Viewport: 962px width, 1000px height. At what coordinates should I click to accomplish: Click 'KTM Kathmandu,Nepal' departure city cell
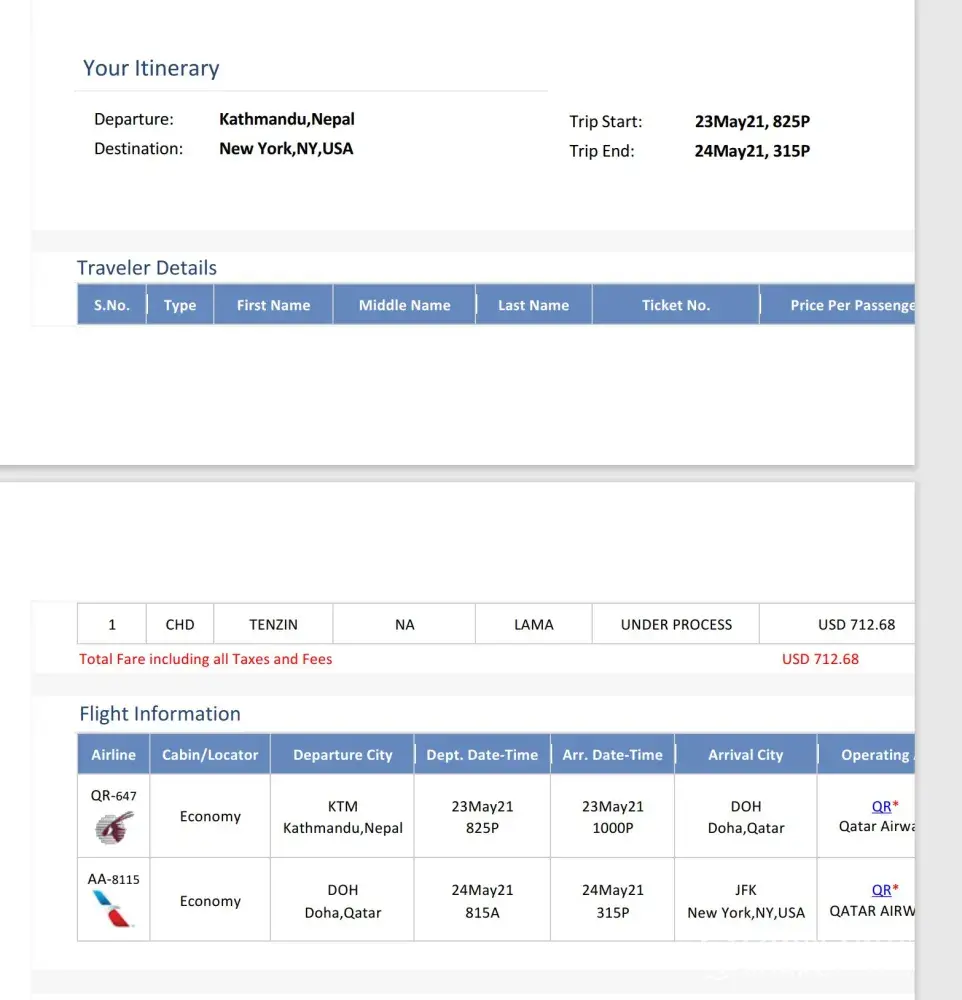pyautogui.click(x=343, y=816)
